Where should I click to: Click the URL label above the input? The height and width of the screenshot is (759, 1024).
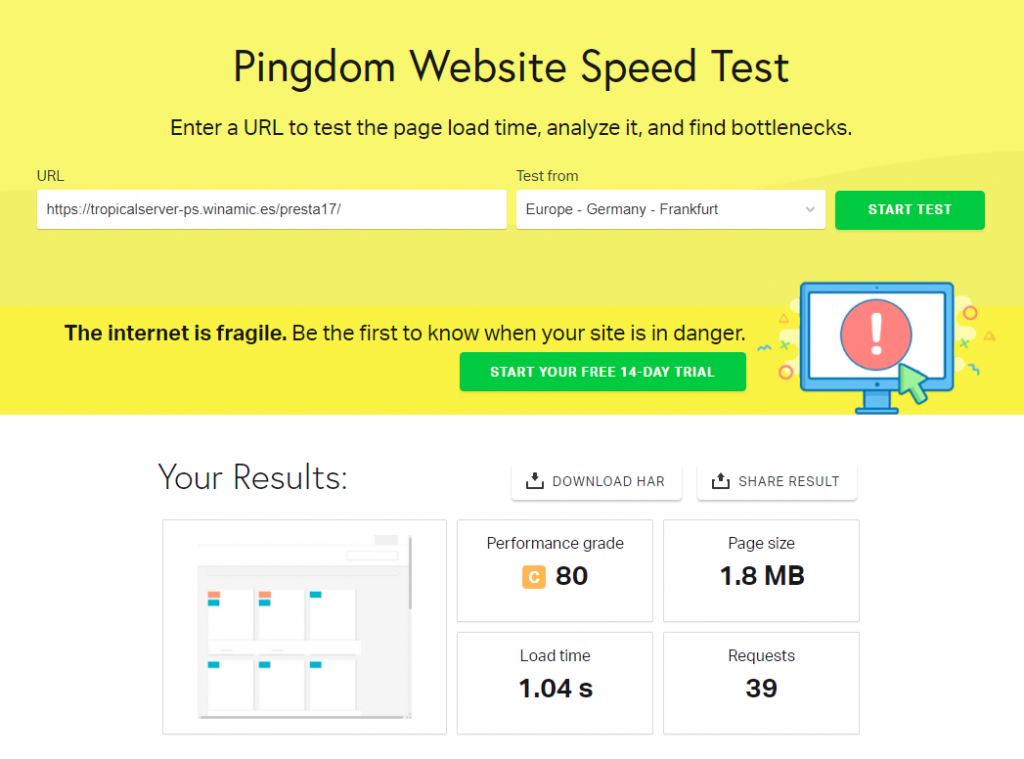click(50, 176)
